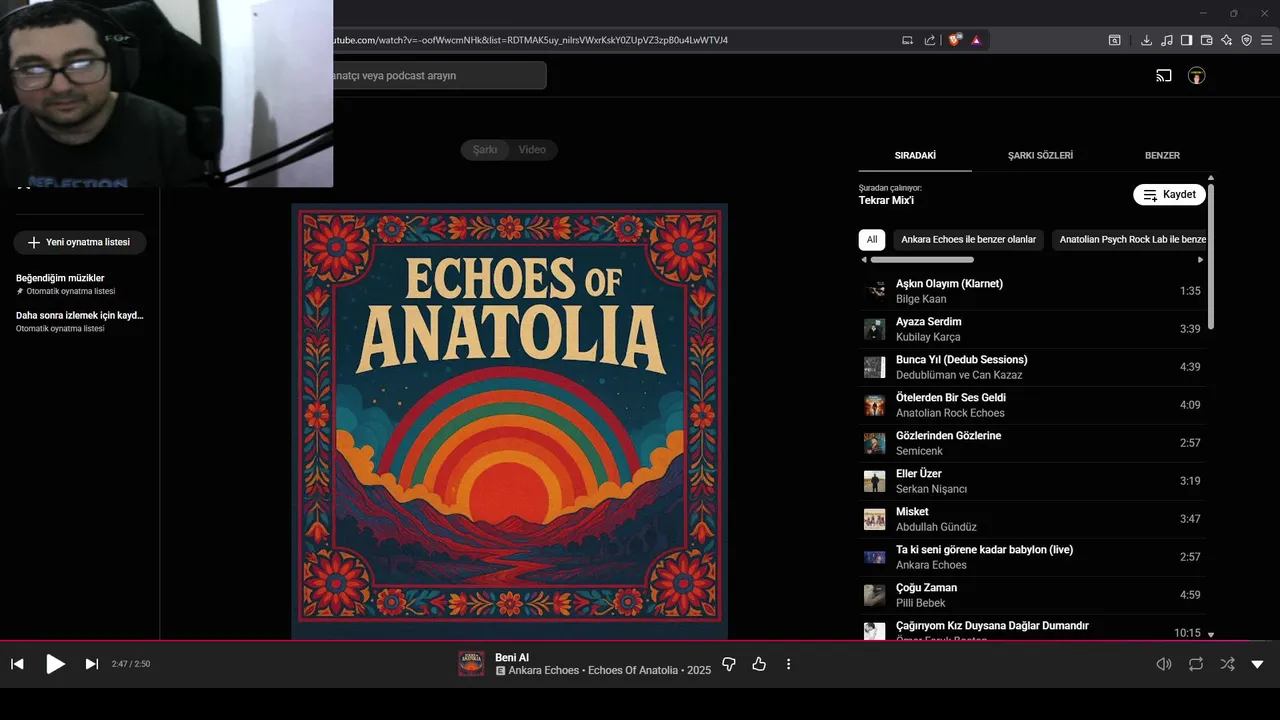Open the account avatar menu
Image resolution: width=1280 pixels, height=720 pixels.
click(1196, 75)
